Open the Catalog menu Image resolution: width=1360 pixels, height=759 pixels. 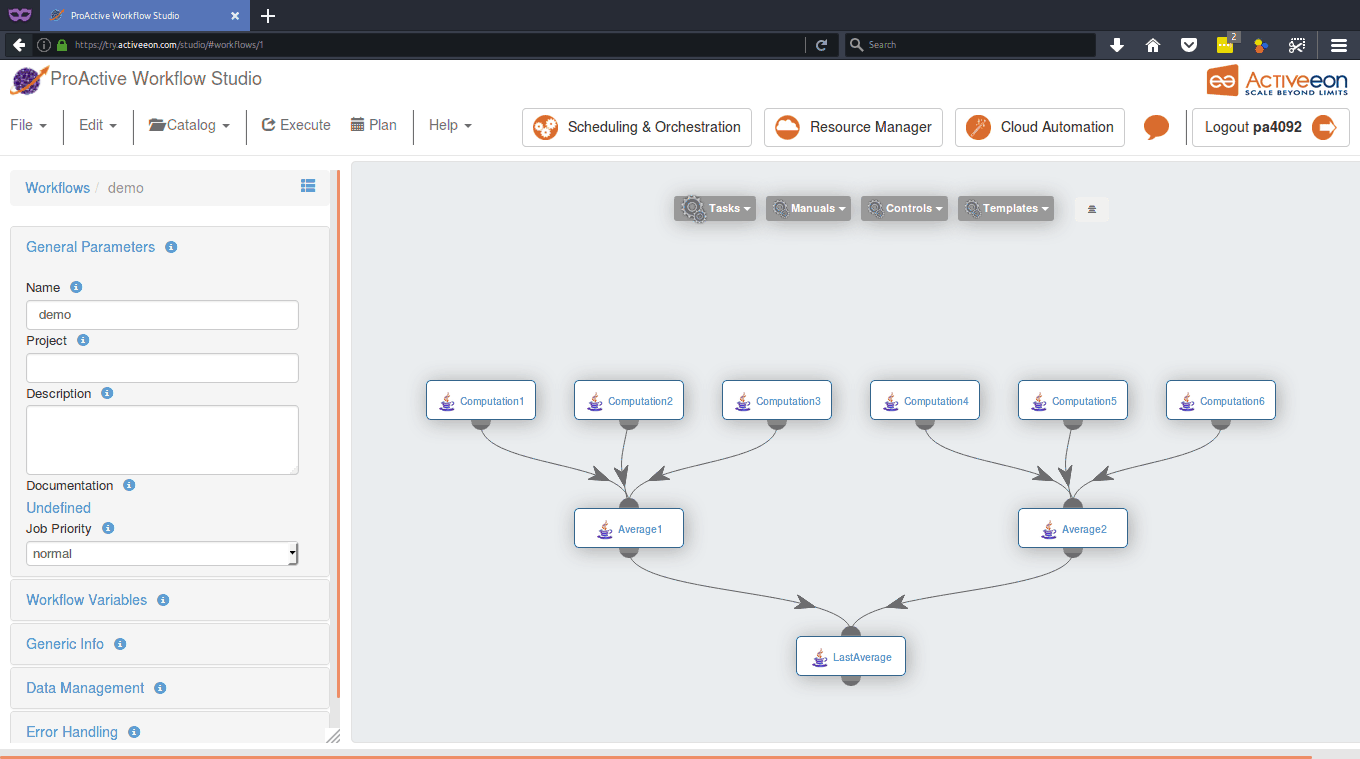[x=190, y=125]
